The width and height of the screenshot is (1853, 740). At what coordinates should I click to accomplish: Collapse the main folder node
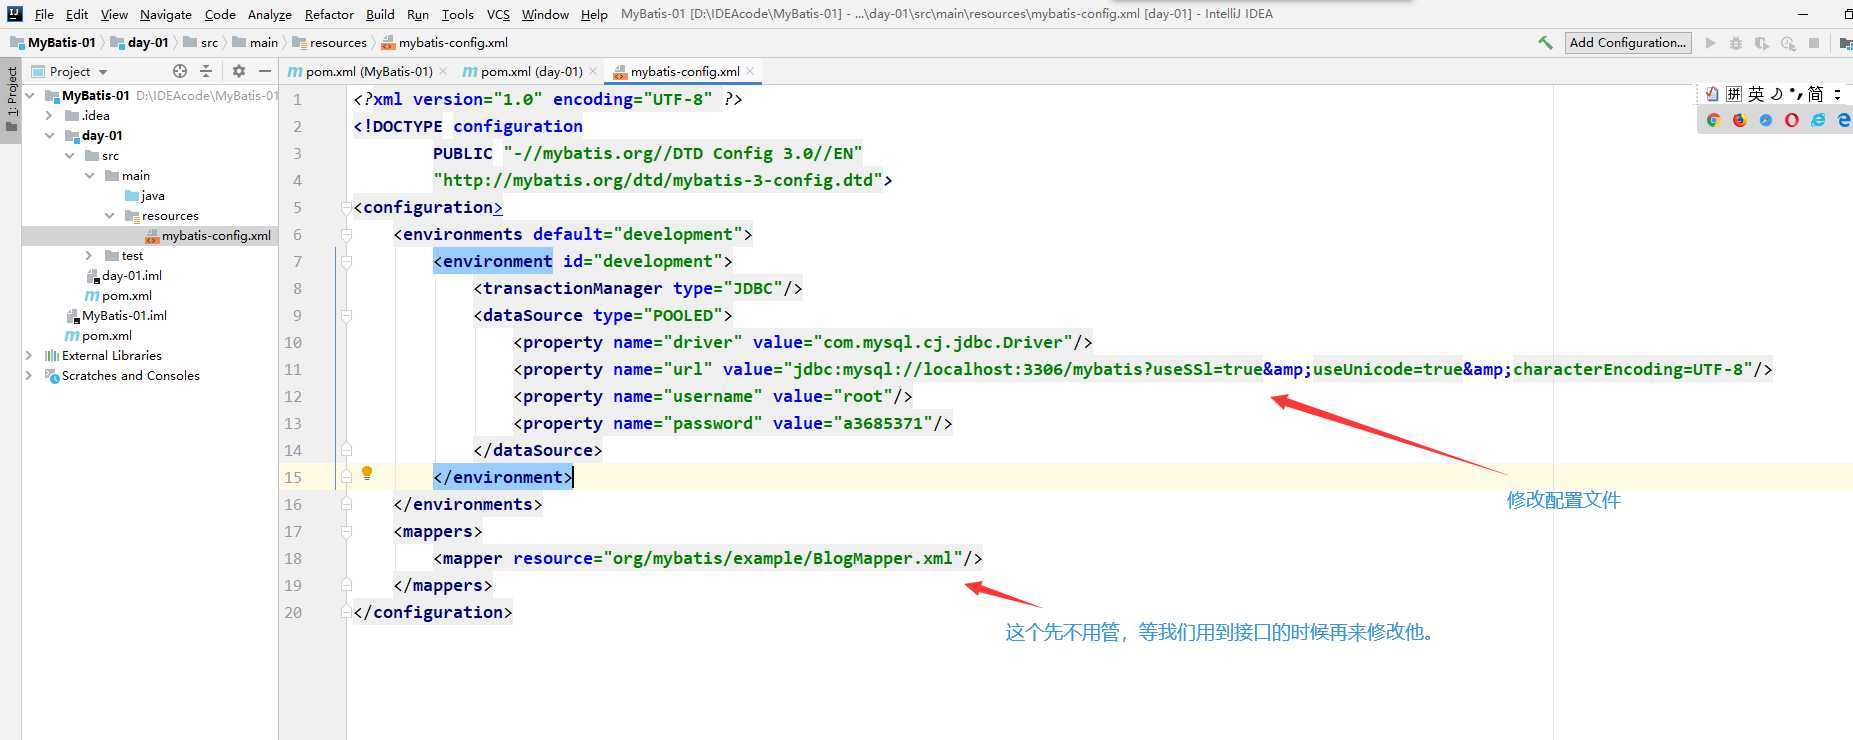tap(89, 176)
